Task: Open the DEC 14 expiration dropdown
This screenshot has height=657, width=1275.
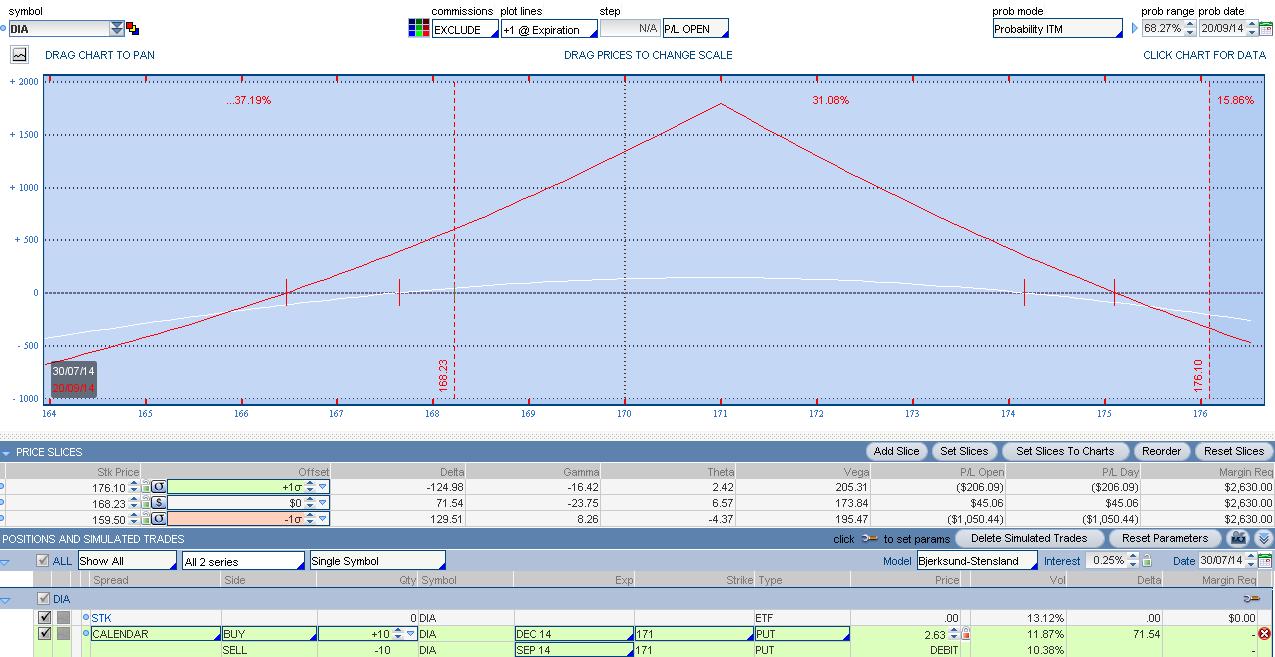Action: (x=574, y=634)
